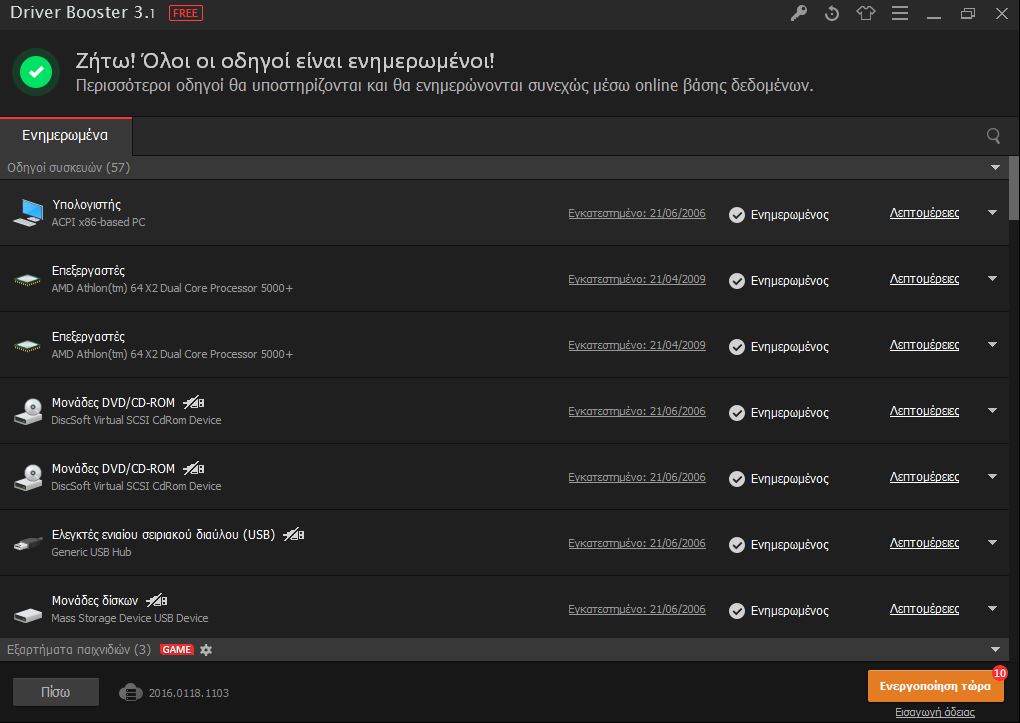The width and height of the screenshot is (1020, 723).
Task: Click status checkmark for Generic USB Hub
Action: click(736, 545)
